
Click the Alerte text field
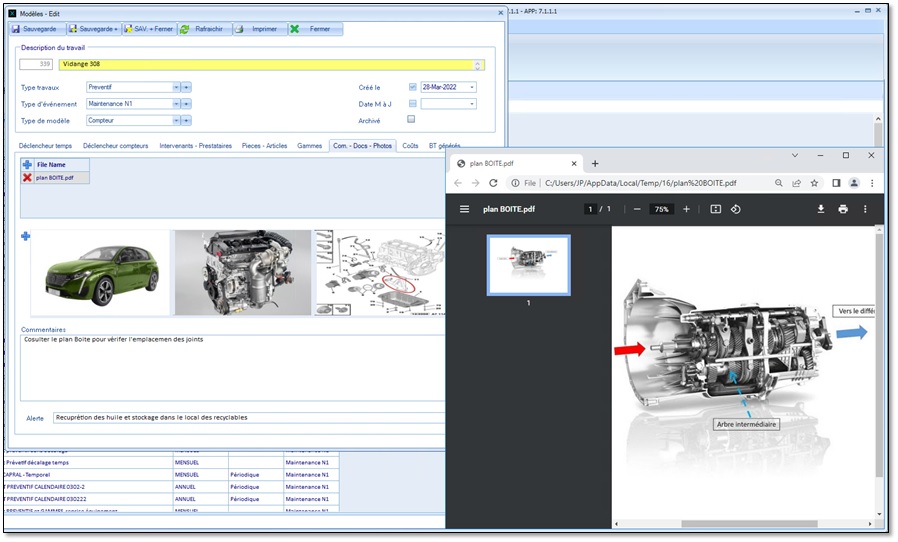249,418
